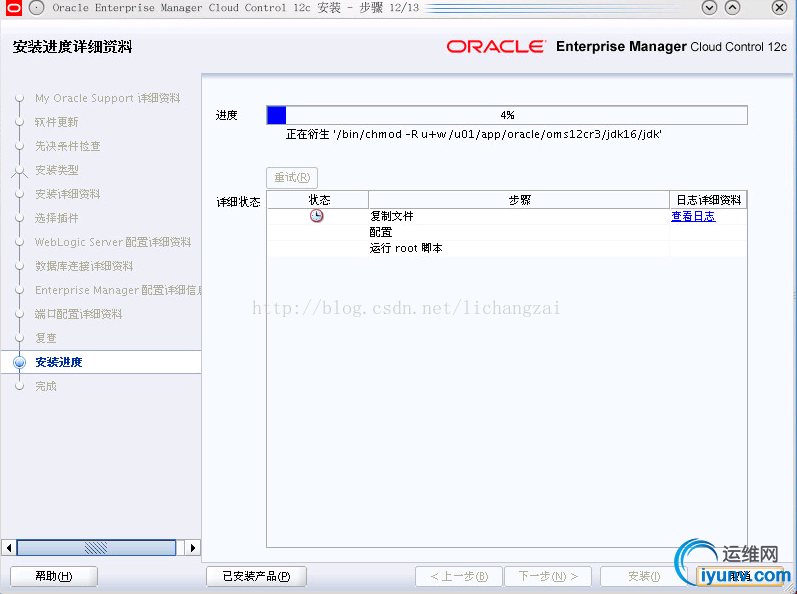Maximize window with the up-arrow title button
The width and height of the screenshot is (797, 594).
tap(732, 8)
